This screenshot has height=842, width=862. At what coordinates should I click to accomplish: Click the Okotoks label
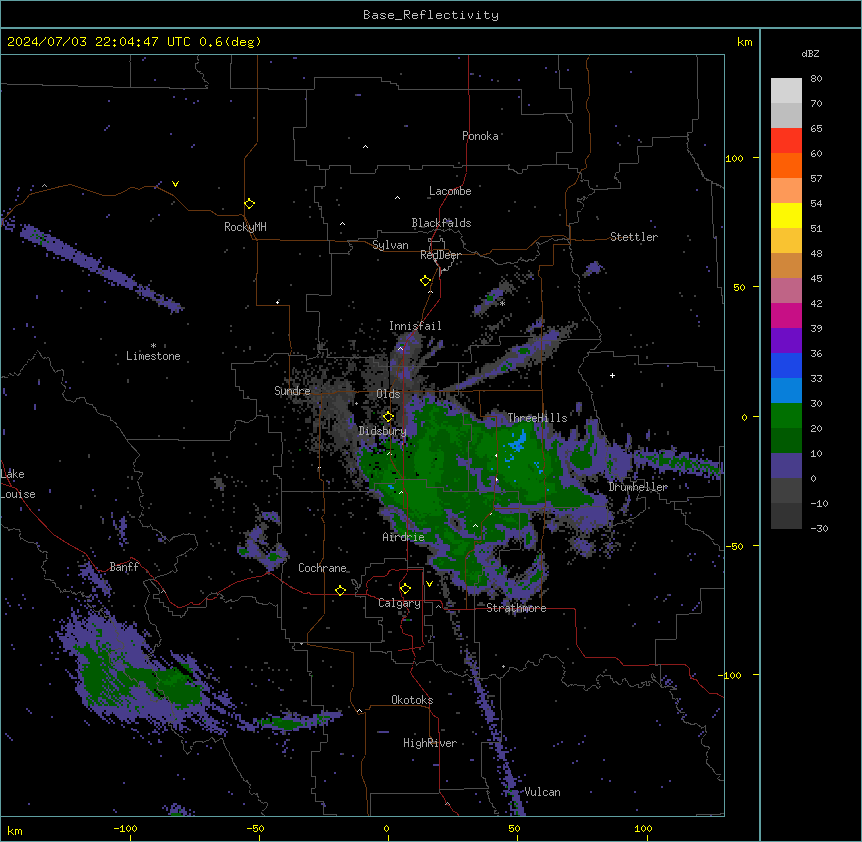tap(412, 700)
